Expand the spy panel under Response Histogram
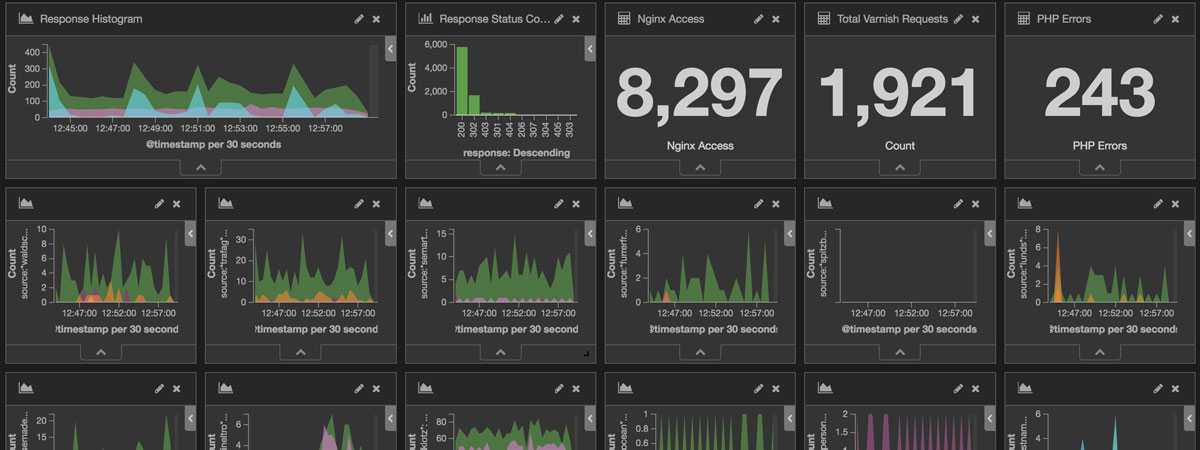This screenshot has width=1200, height=450. click(x=201, y=168)
